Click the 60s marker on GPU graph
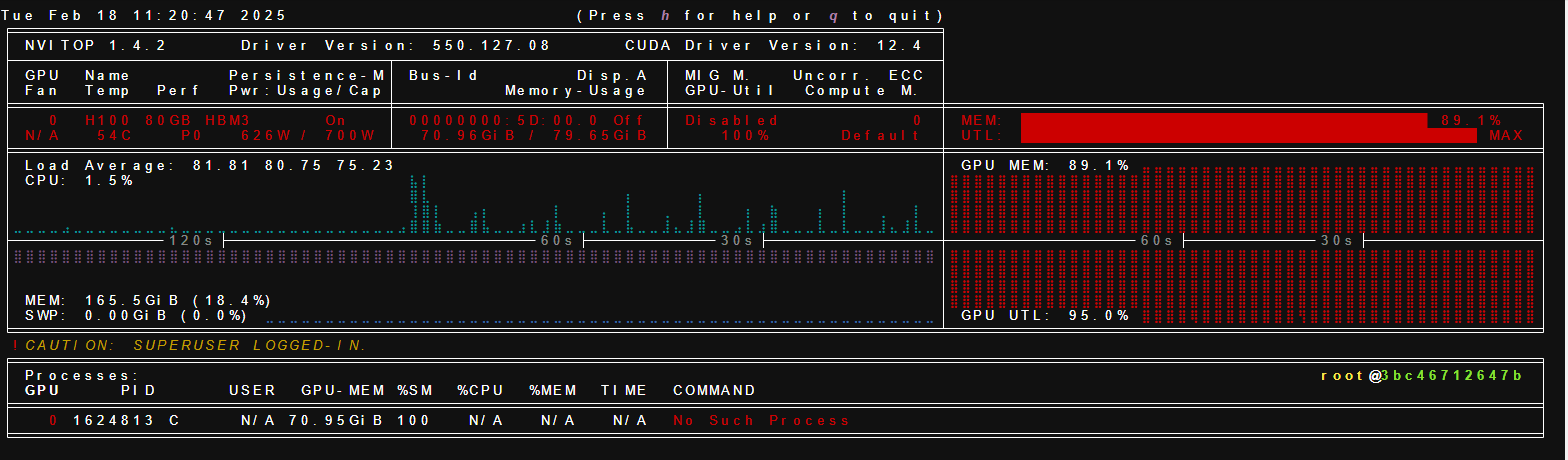The image size is (1568, 460). pos(1158,241)
